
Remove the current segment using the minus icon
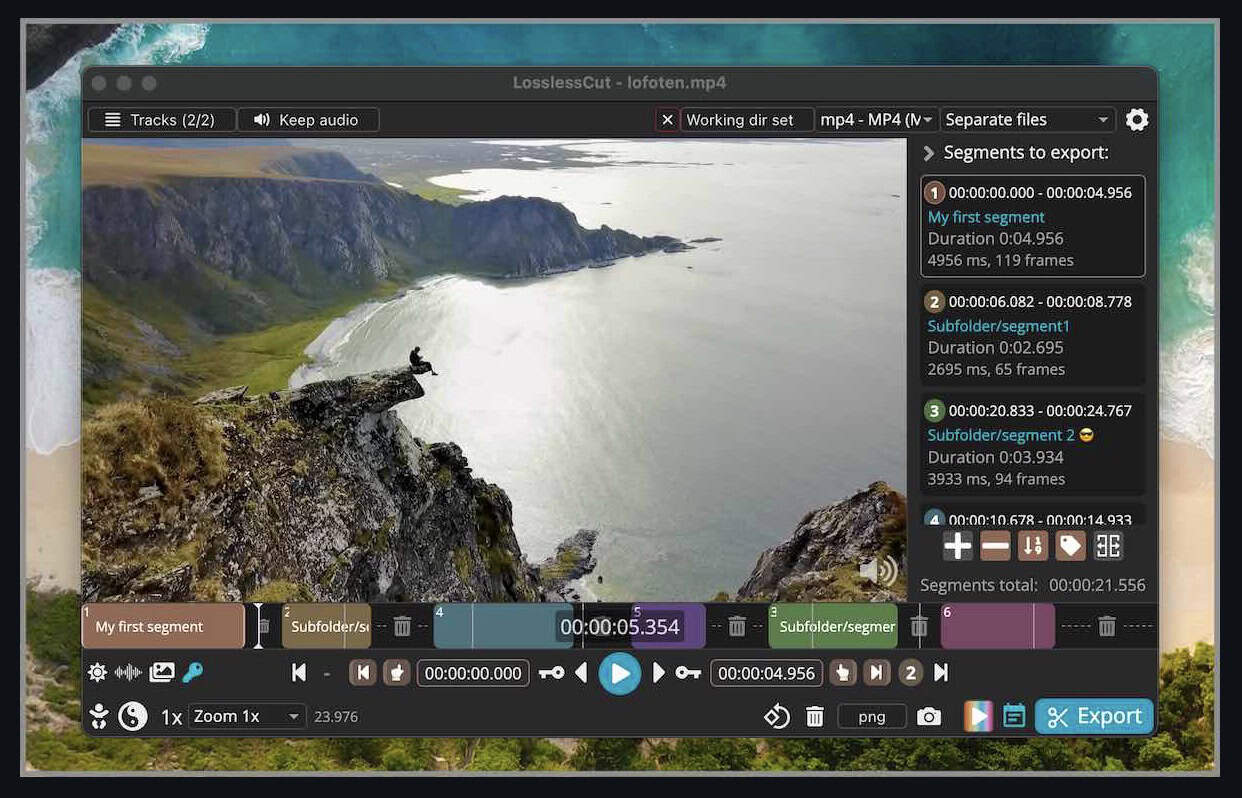995,545
